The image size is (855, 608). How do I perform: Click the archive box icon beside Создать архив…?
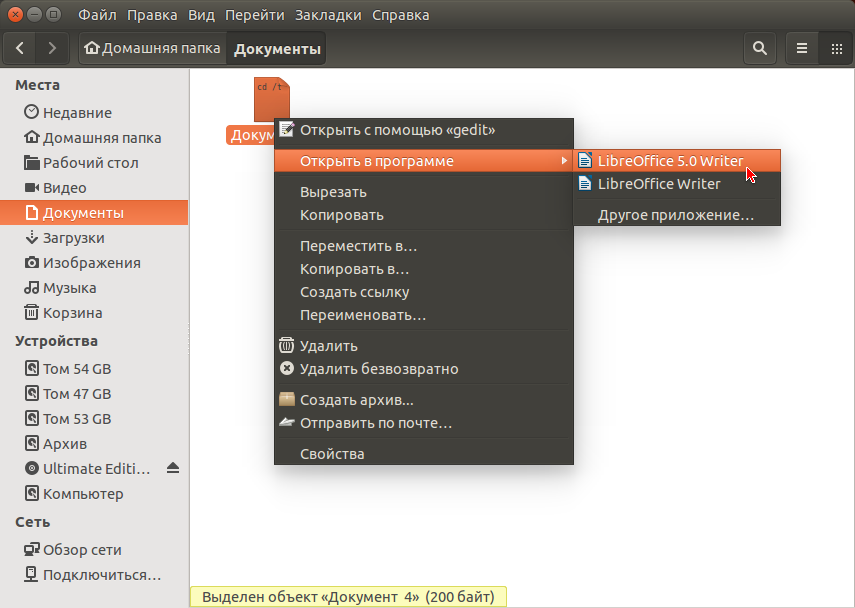point(287,399)
